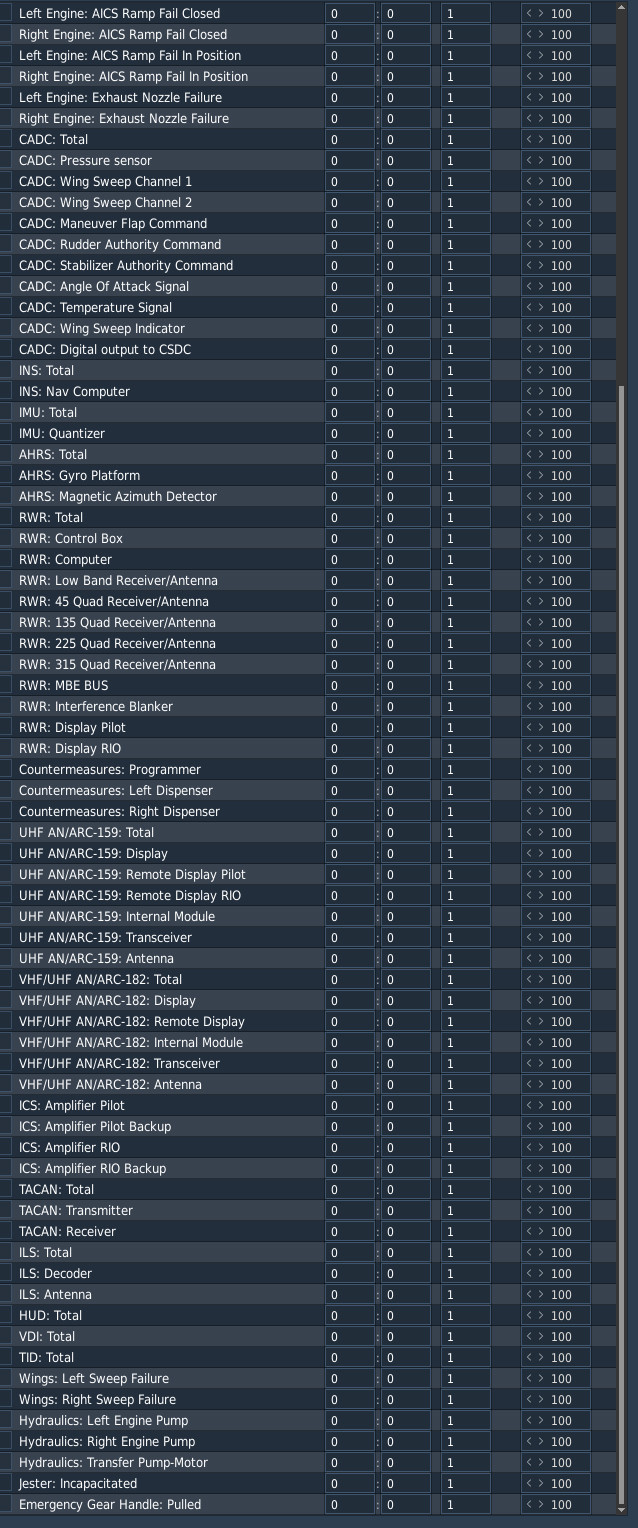Check the HUD: Total failure box
The height and width of the screenshot is (1528, 638).
[x=5, y=1315]
